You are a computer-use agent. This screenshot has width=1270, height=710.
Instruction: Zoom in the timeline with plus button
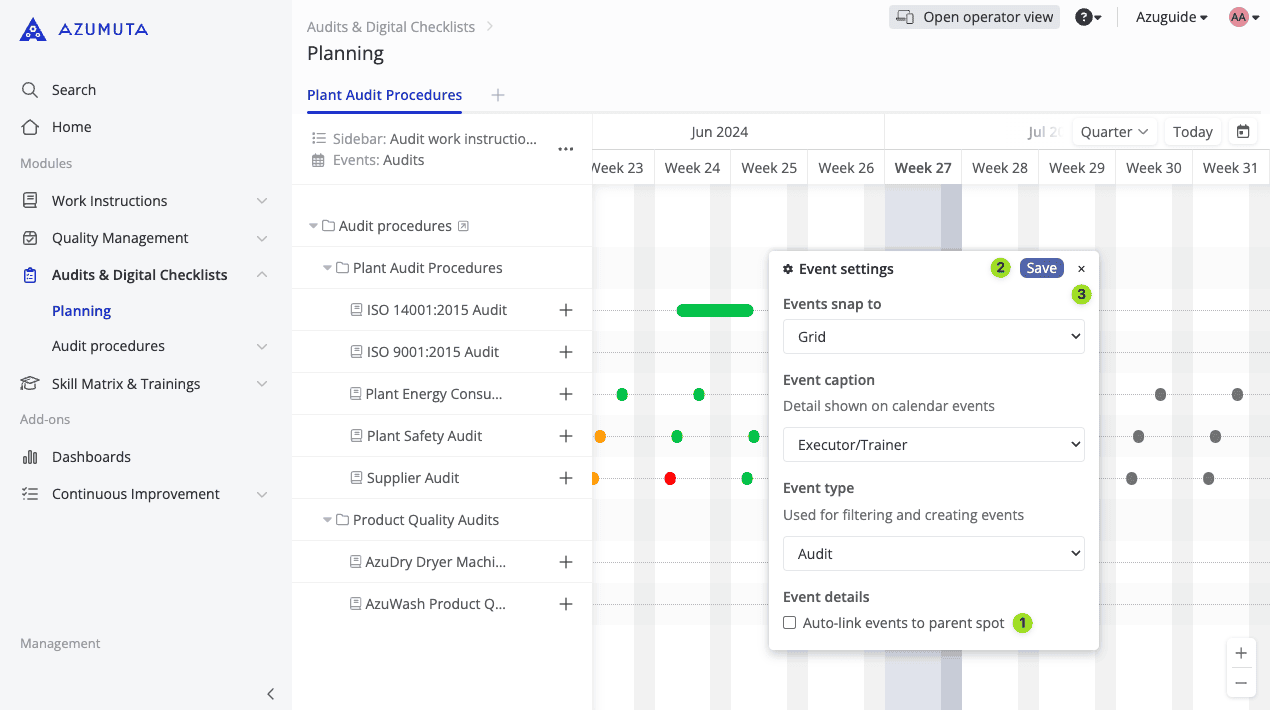tap(1241, 653)
